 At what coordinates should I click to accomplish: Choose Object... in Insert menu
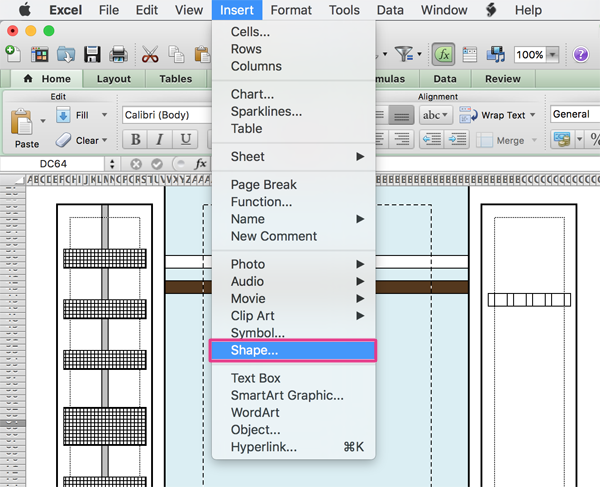pyautogui.click(x=293, y=430)
